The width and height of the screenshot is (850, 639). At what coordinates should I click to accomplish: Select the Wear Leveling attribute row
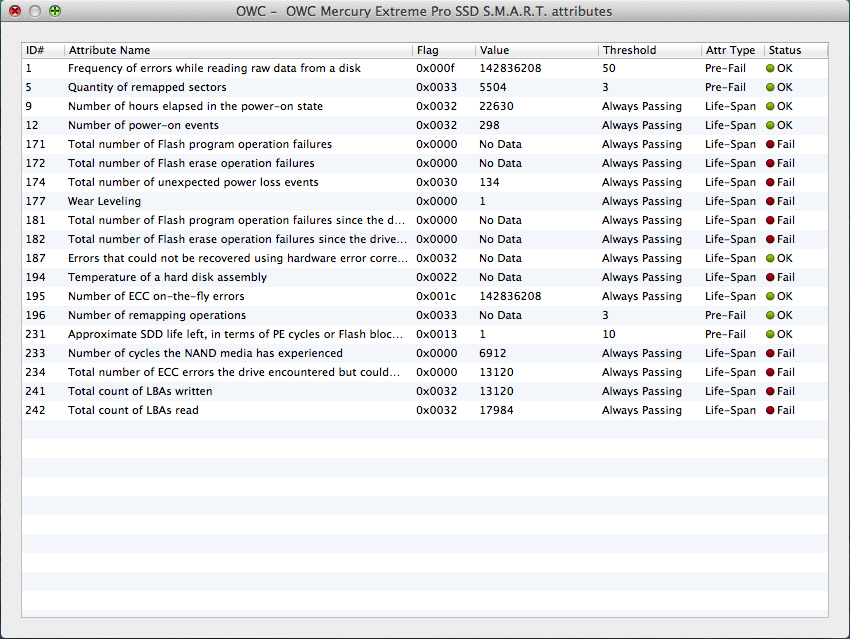pos(425,201)
